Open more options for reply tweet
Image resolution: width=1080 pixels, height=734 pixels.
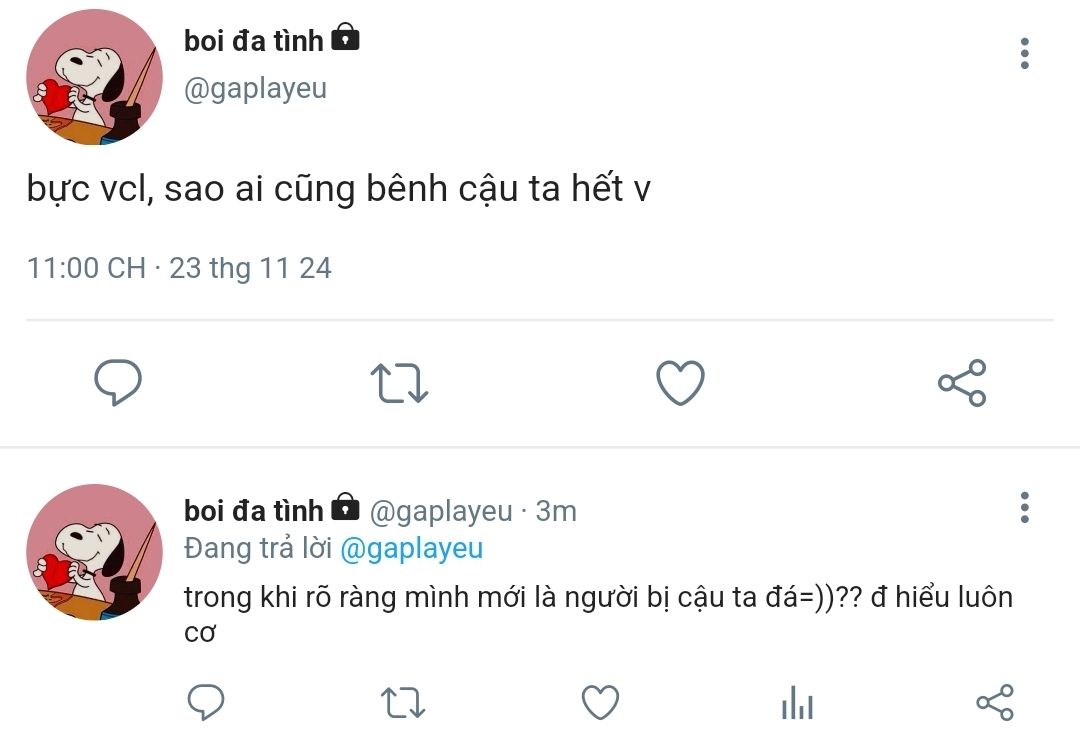1024,507
